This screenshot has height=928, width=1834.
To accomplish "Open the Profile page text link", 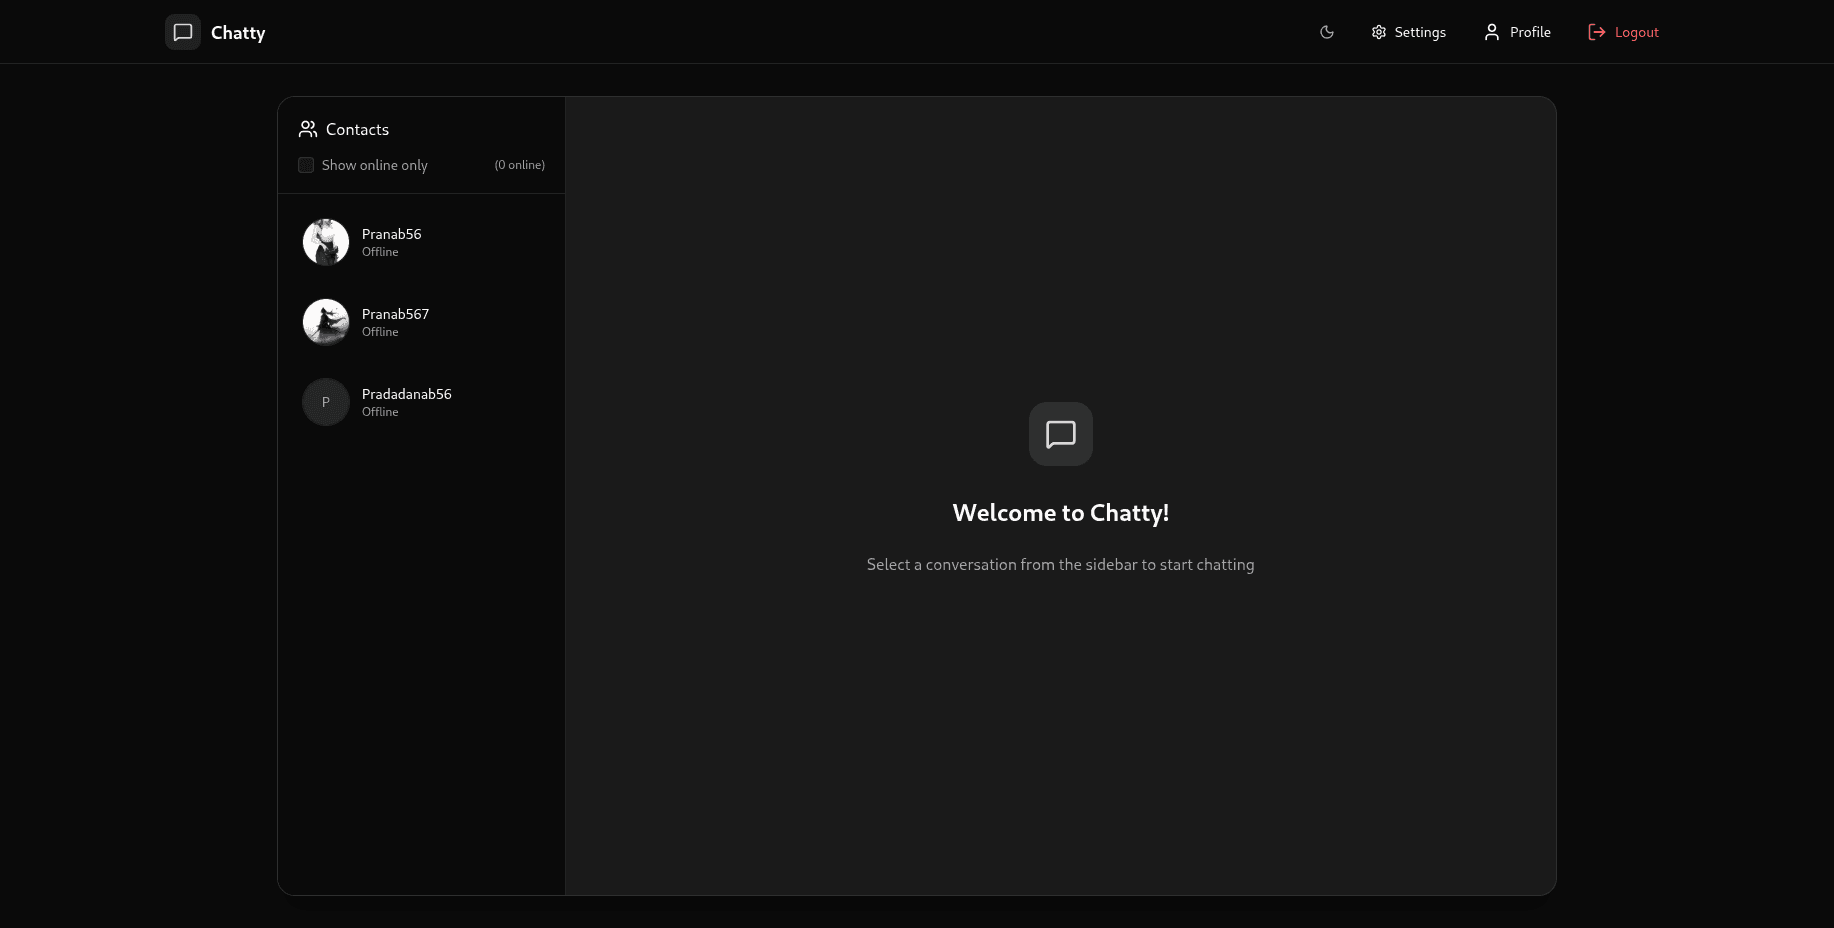I will point(1530,32).
